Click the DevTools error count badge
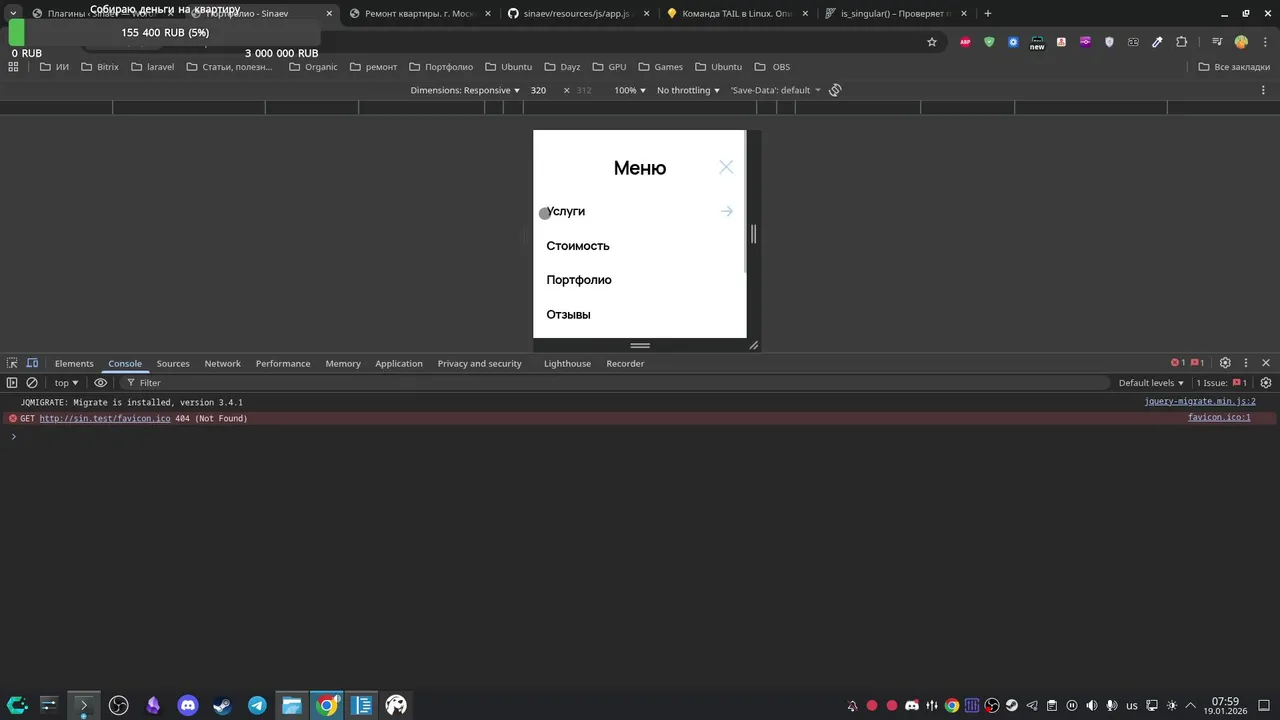The image size is (1280, 720). click(1178, 363)
